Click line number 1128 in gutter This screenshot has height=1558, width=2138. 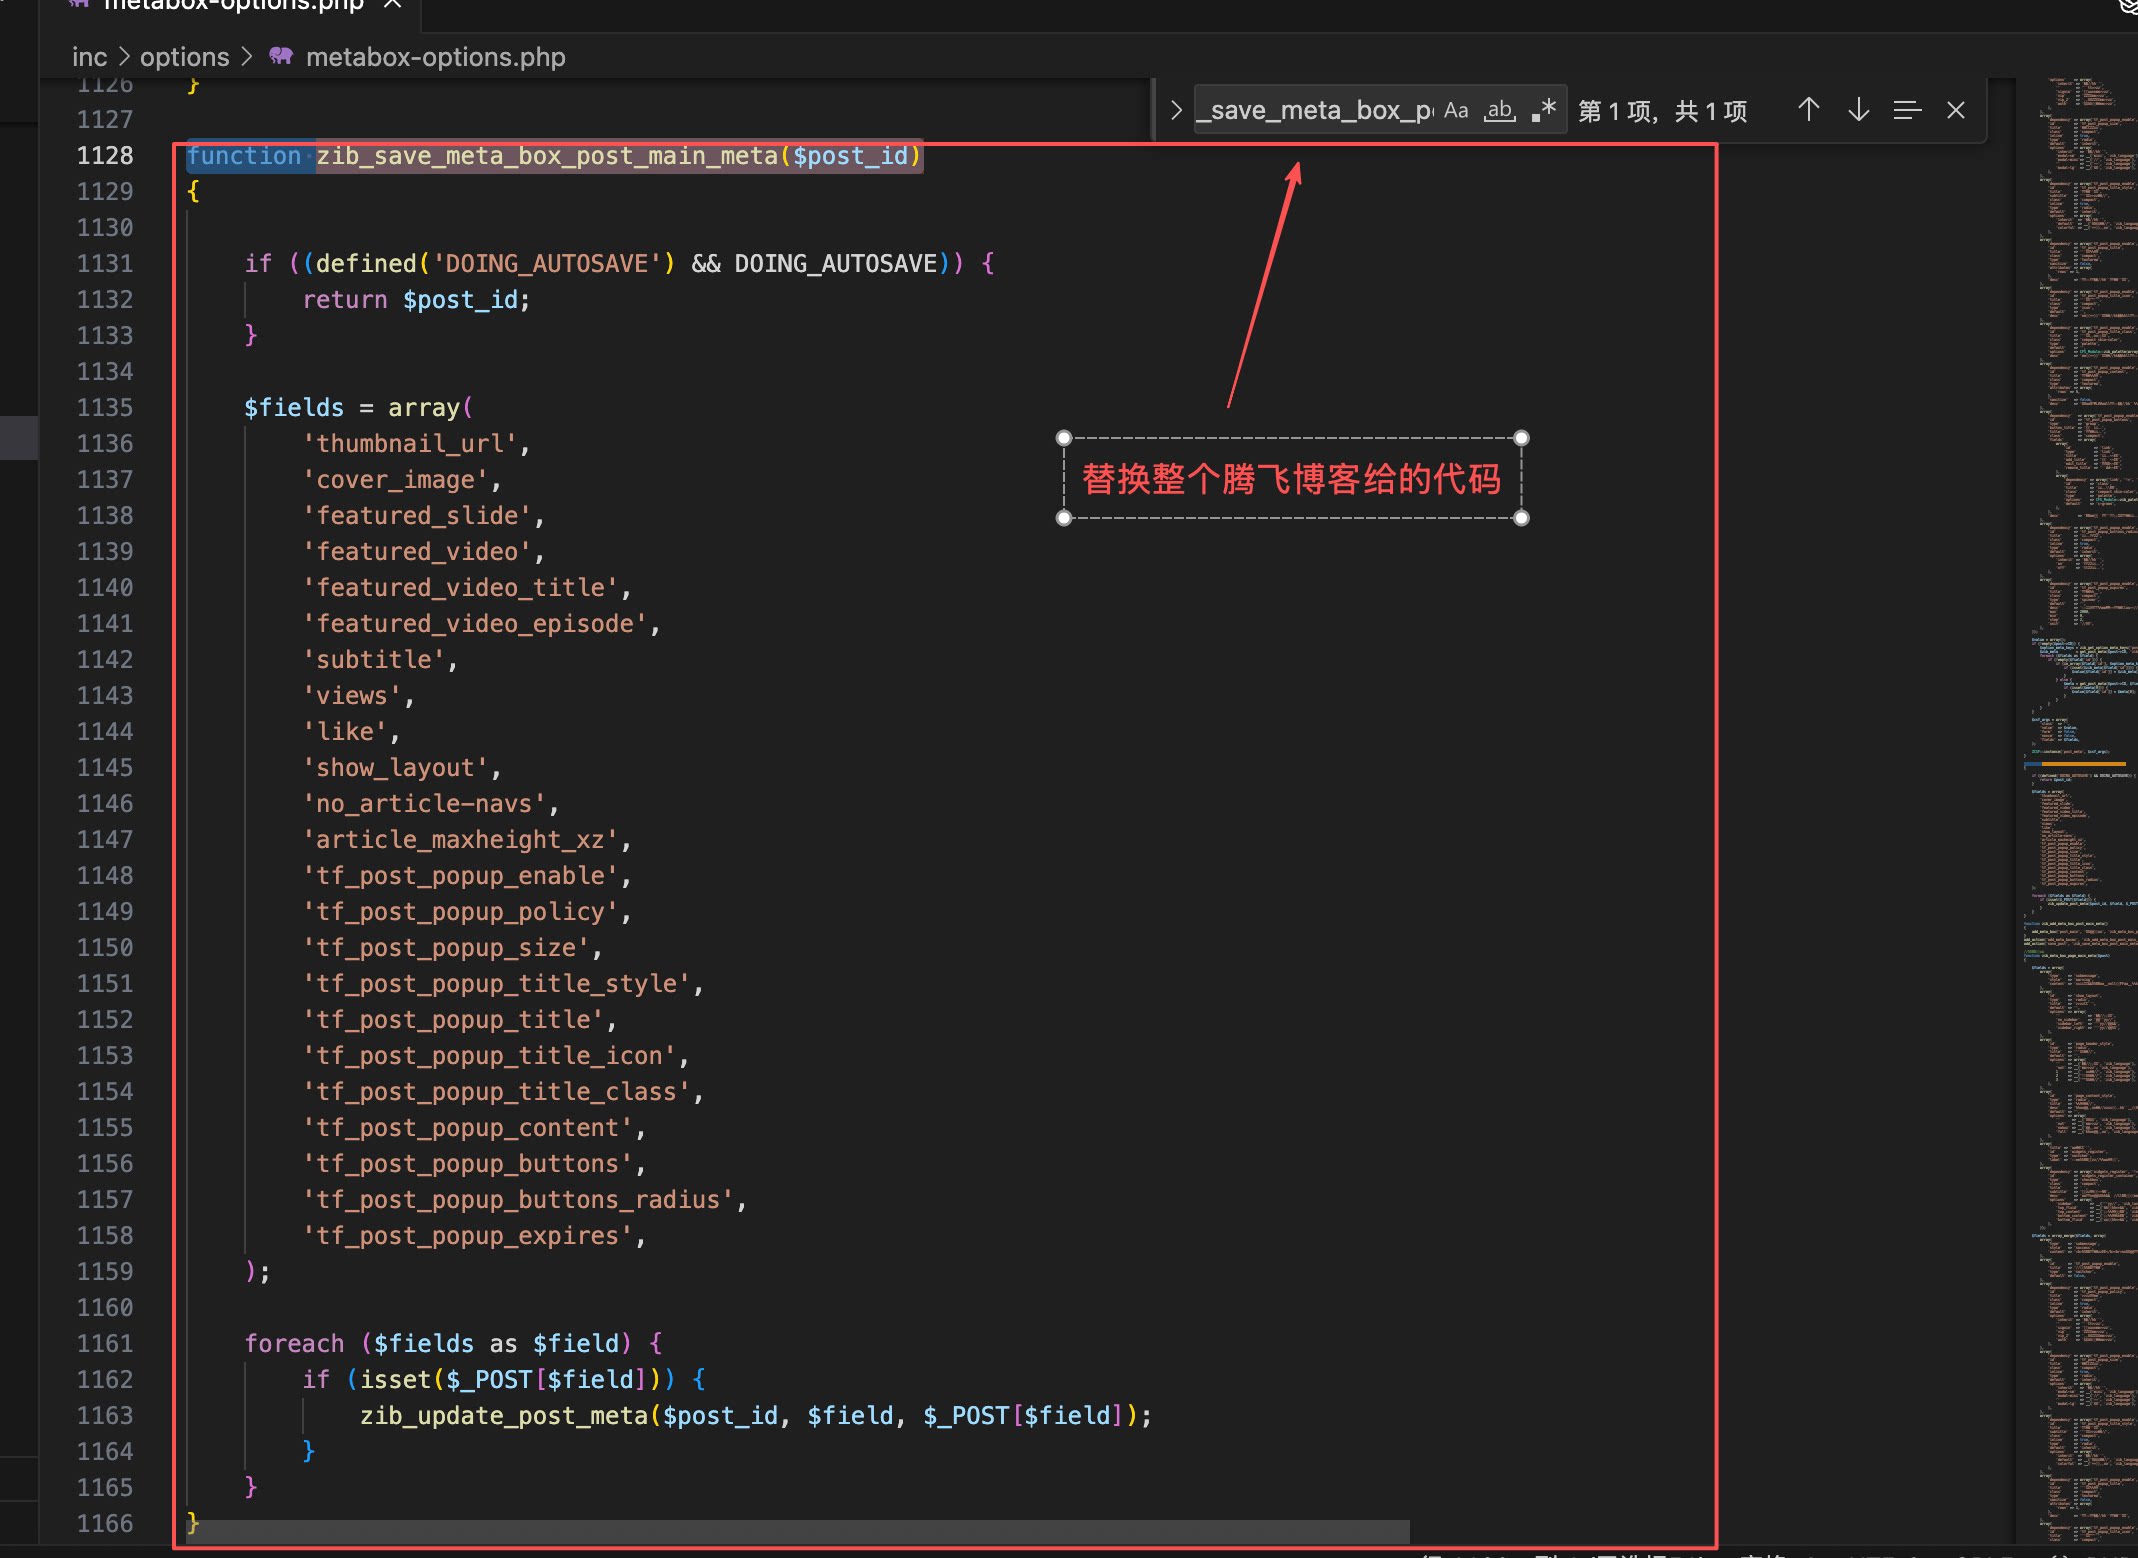click(x=104, y=155)
